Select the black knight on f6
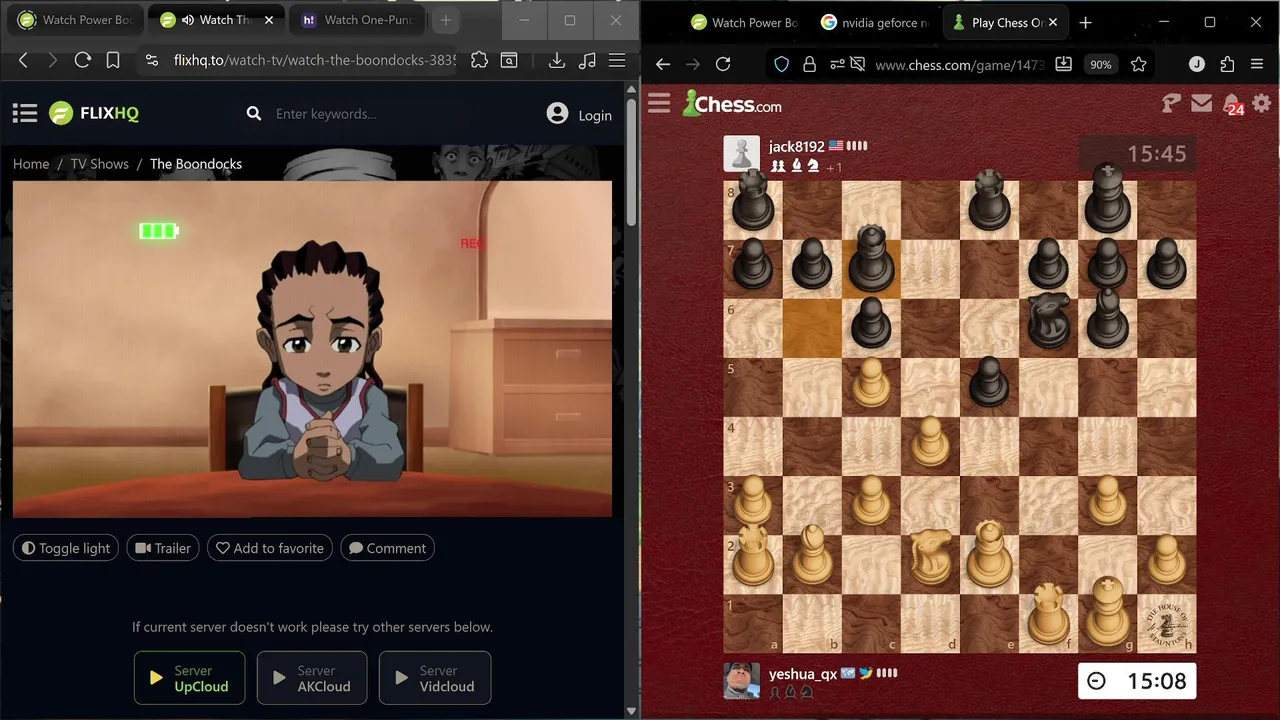 (1049, 328)
